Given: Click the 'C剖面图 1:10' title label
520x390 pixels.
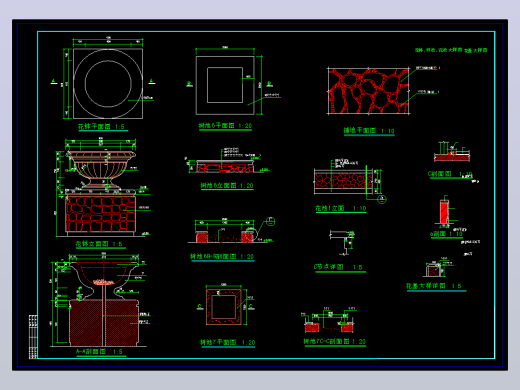Looking at the screenshot, I should coord(450,174).
